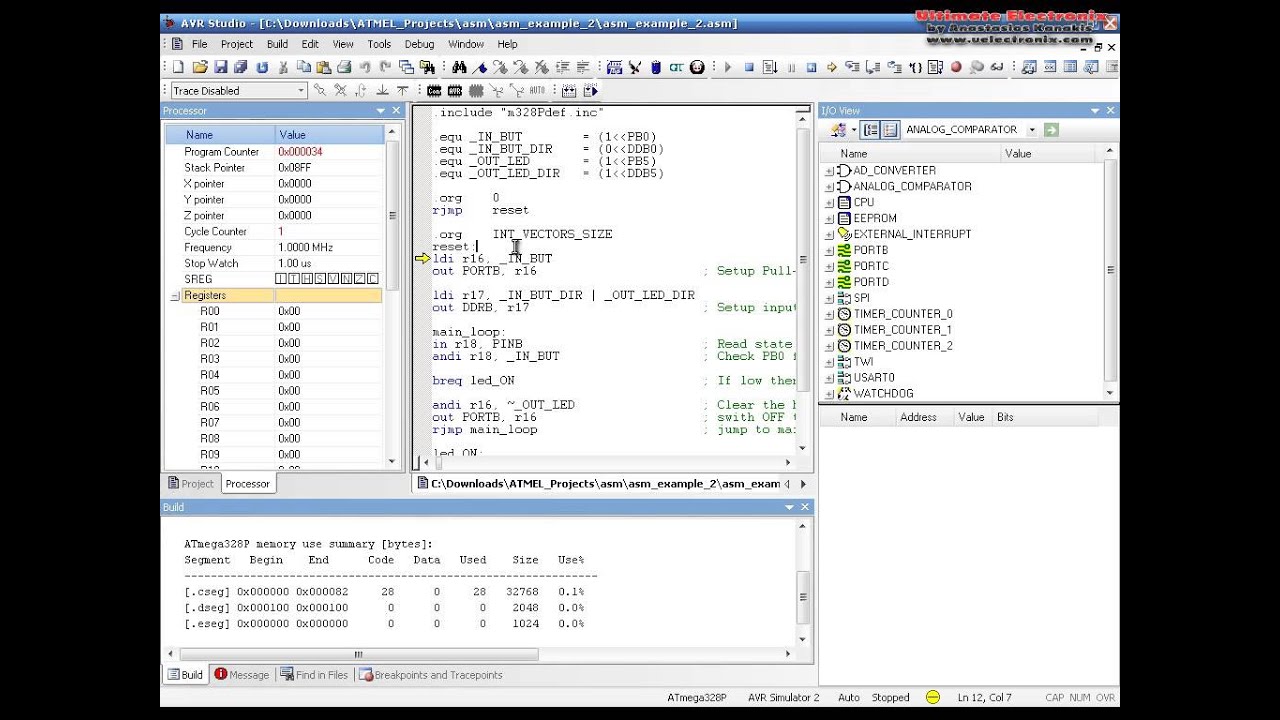Expand the EEPROM tree node
Viewport: 1280px width, 720px height.
(829, 218)
